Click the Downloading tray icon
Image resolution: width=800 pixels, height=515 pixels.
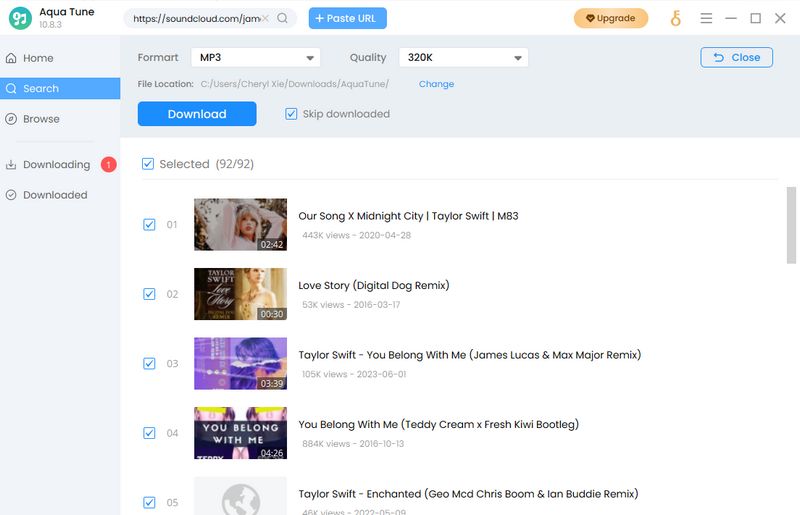click(11, 164)
